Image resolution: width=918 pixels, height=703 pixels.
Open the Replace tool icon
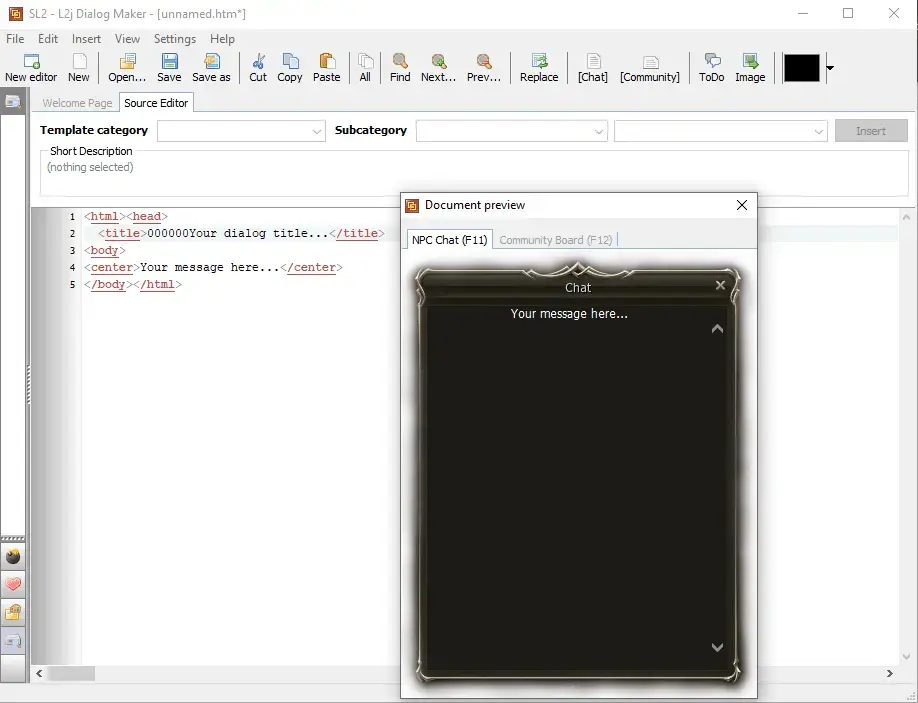tap(539, 68)
